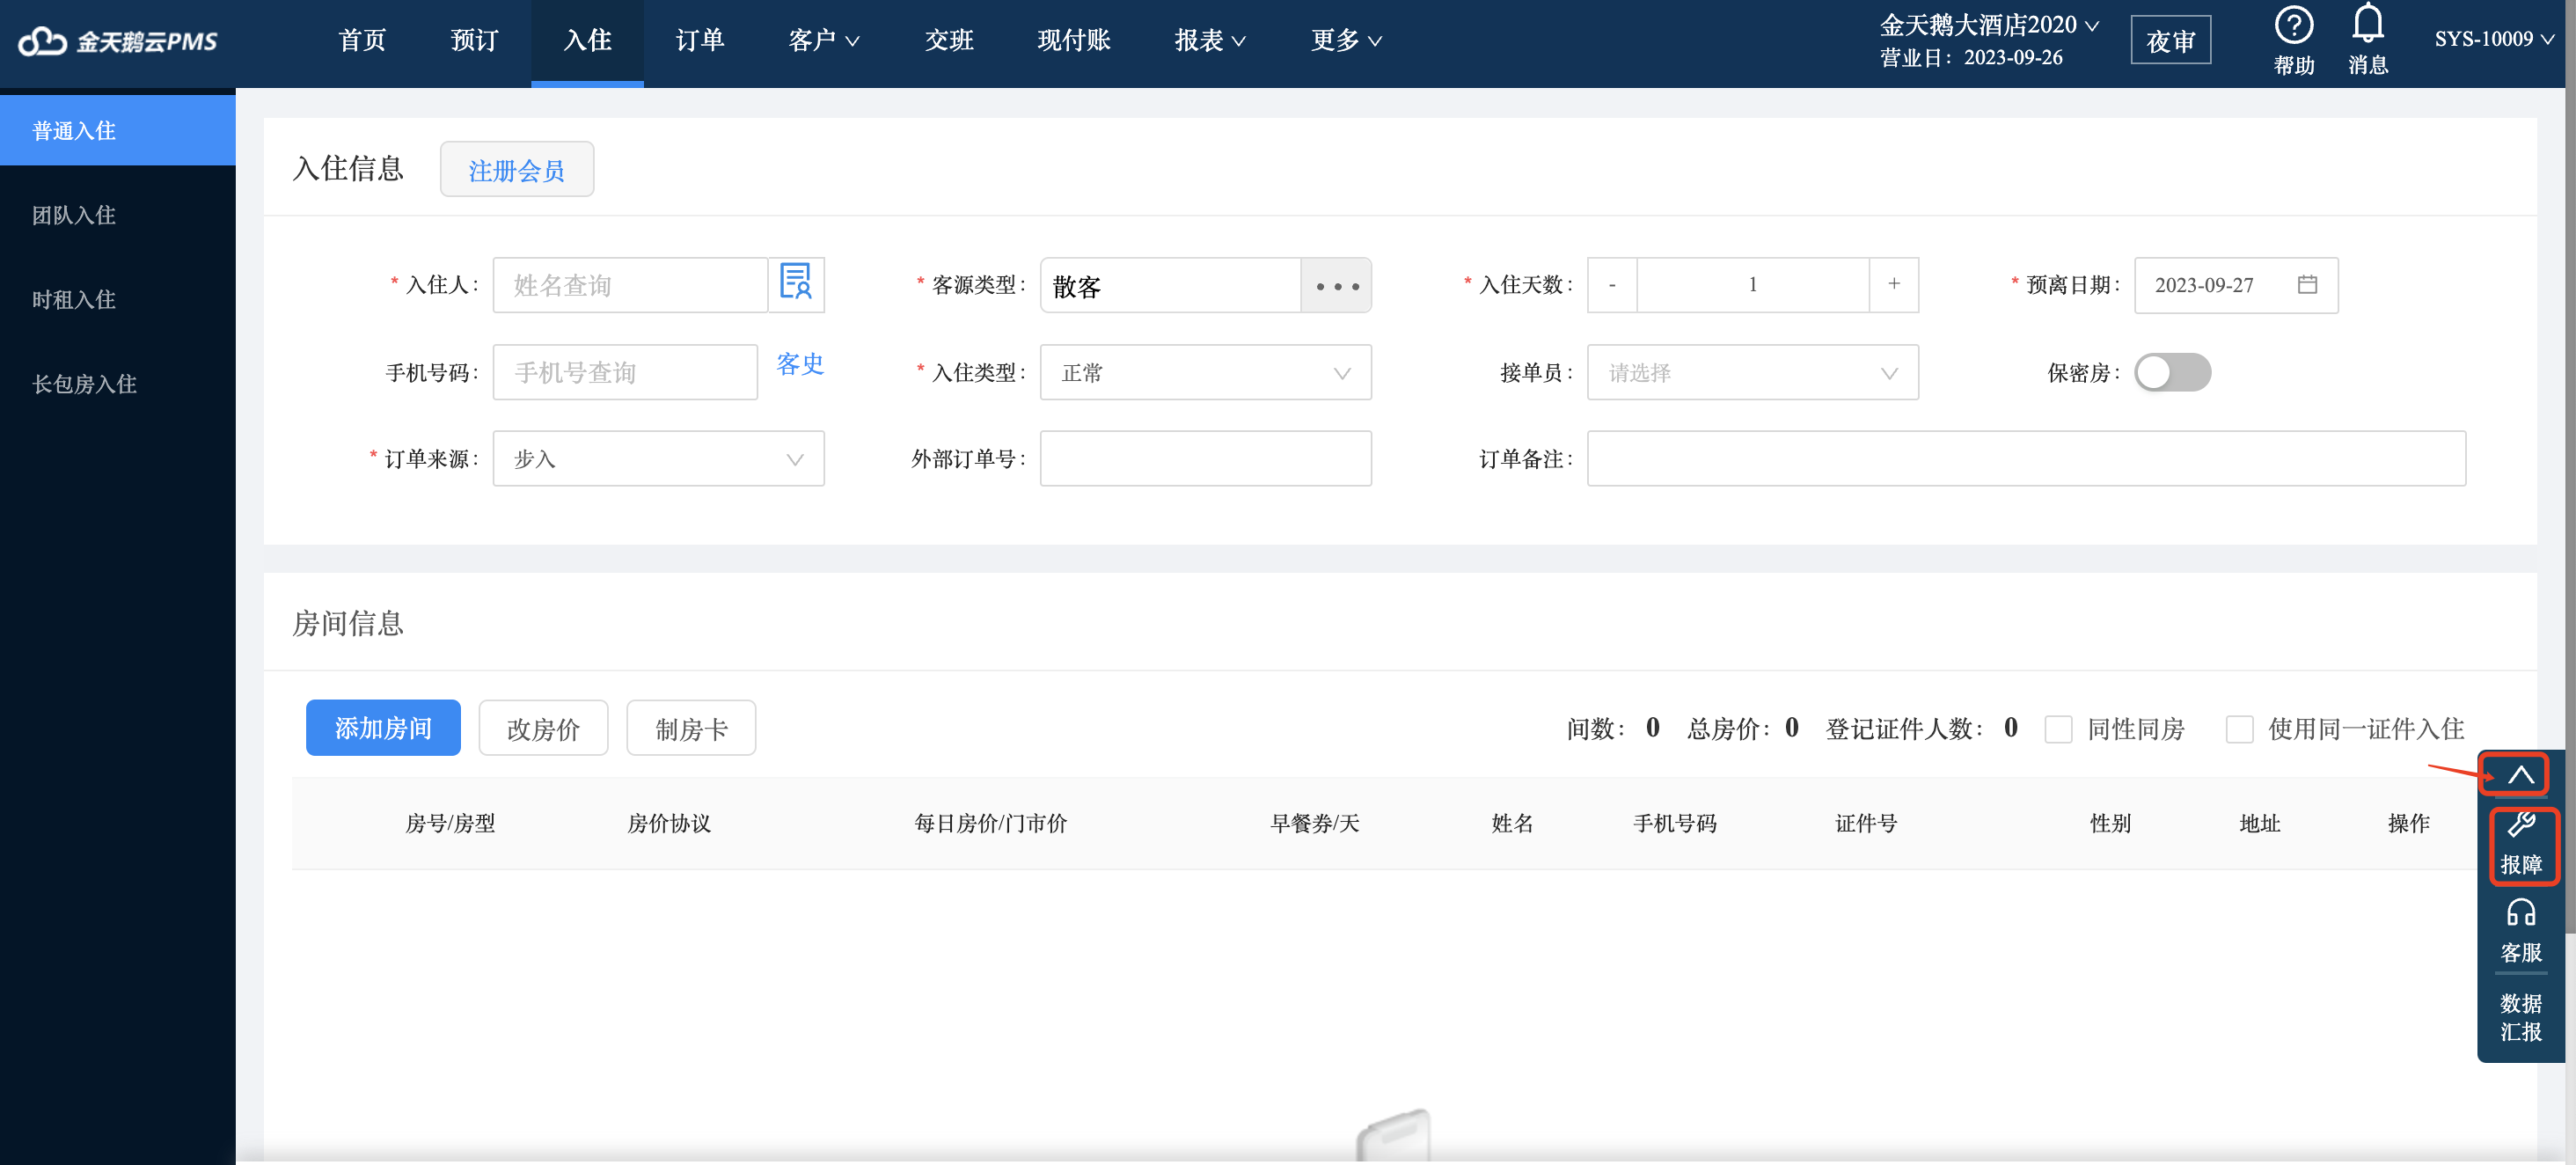This screenshot has width=2576, height=1165.
Task: Click the 制房卡 button
Action: (x=691, y=728)
